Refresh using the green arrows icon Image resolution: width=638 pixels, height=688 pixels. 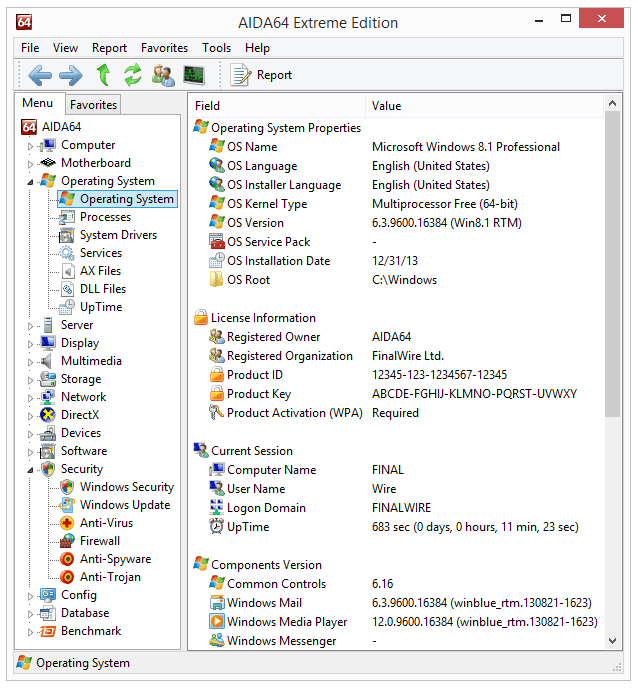point(132,75)
